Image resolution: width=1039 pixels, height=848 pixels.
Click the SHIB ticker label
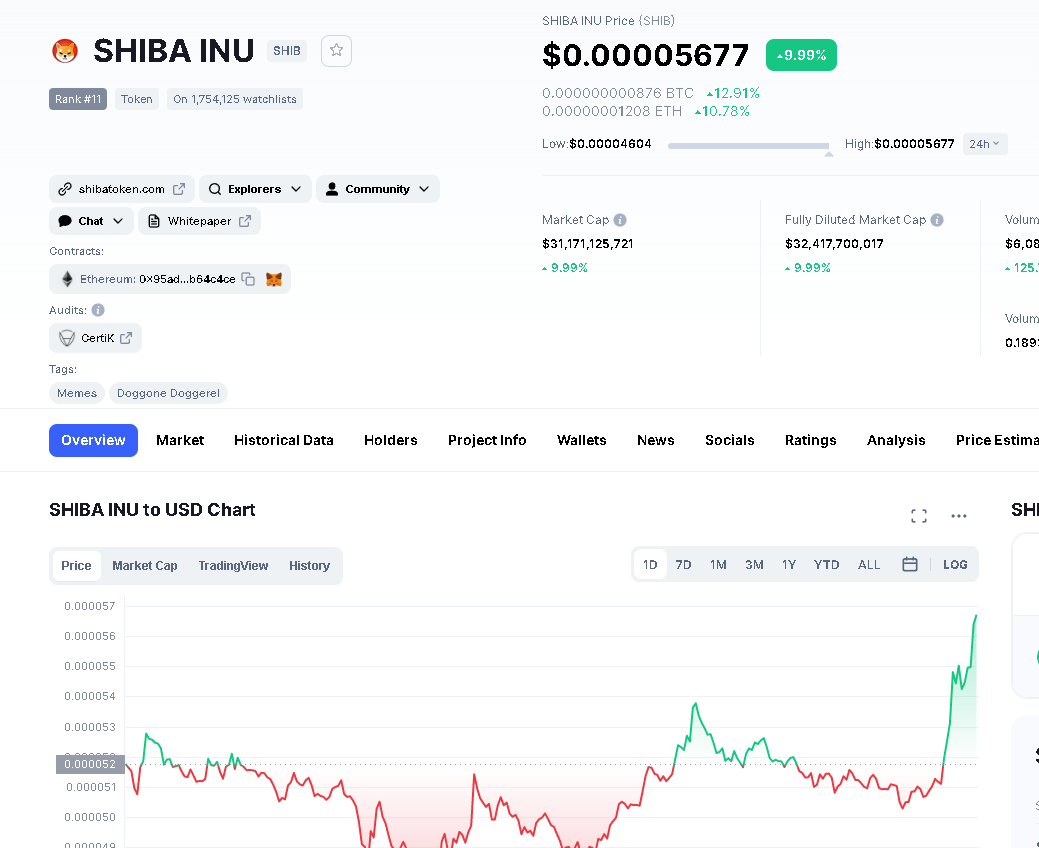point(287,50)
